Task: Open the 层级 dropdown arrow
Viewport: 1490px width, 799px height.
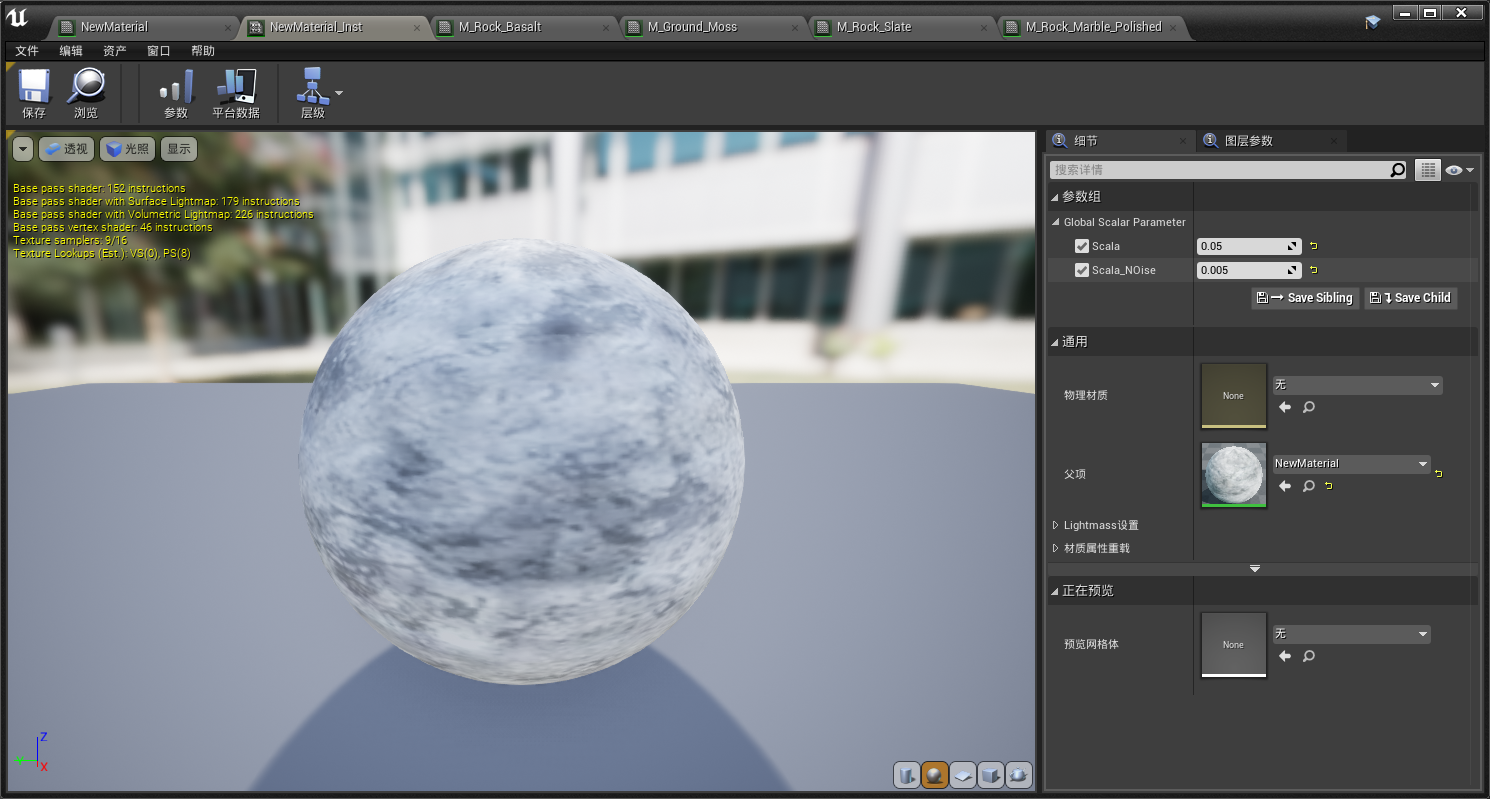Action: (x=339, y=93)
